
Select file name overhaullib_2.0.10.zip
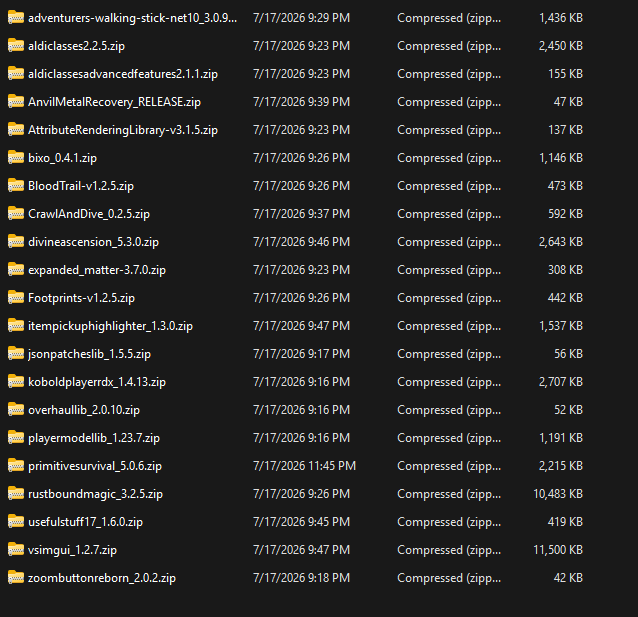[x=84, y=410]
